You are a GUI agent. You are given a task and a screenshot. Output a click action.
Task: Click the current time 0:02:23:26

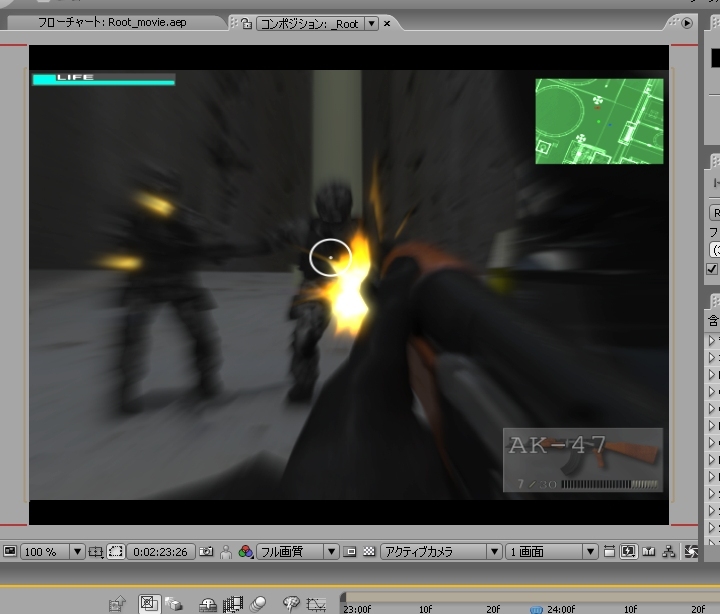pos(160,552)
